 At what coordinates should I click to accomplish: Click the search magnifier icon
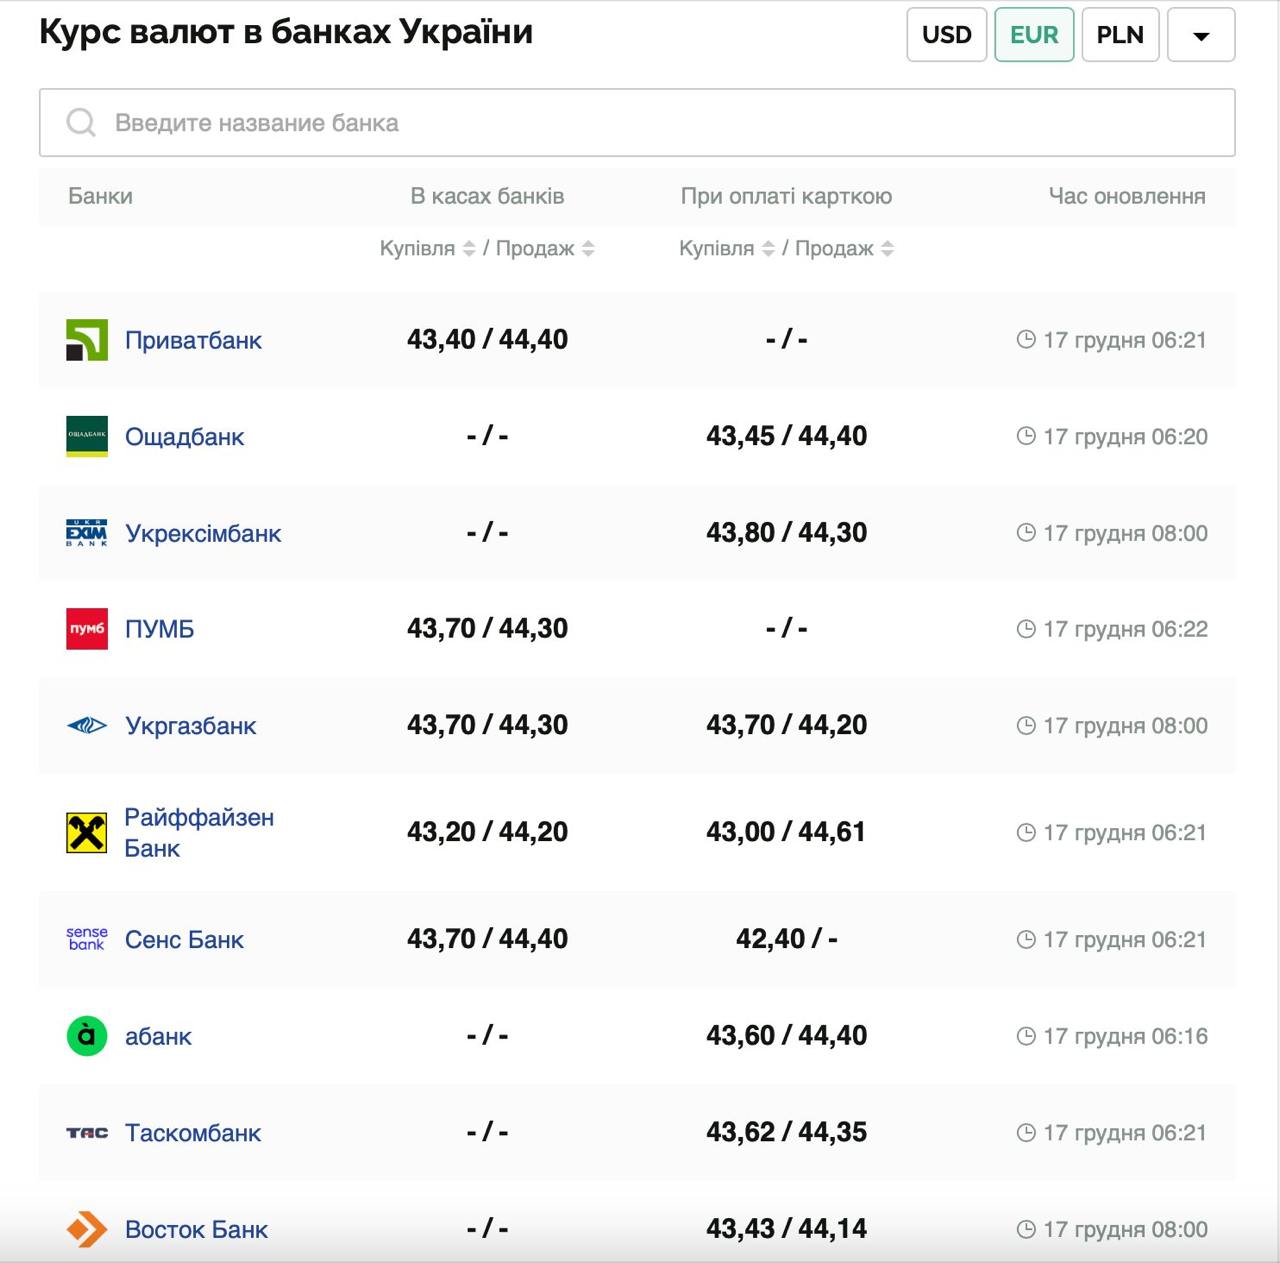point(81,123)
